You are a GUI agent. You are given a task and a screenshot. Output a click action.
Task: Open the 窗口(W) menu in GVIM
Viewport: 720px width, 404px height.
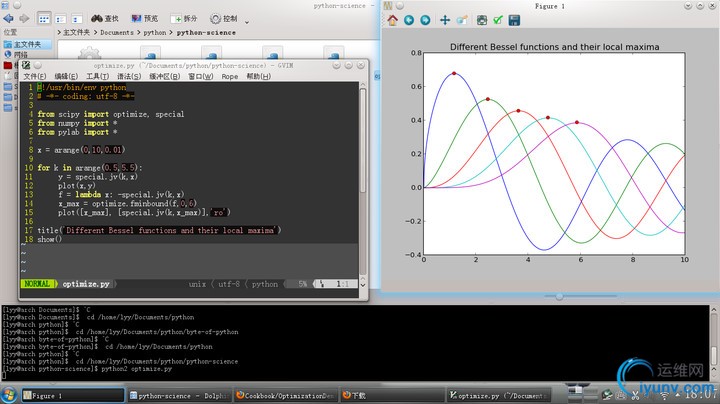[x=201, y=76]
